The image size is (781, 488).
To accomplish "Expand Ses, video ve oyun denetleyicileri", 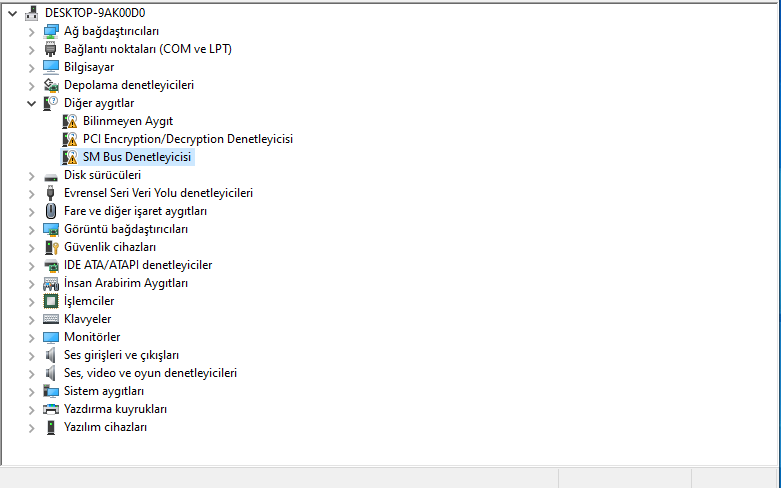I will coord(31,373).
